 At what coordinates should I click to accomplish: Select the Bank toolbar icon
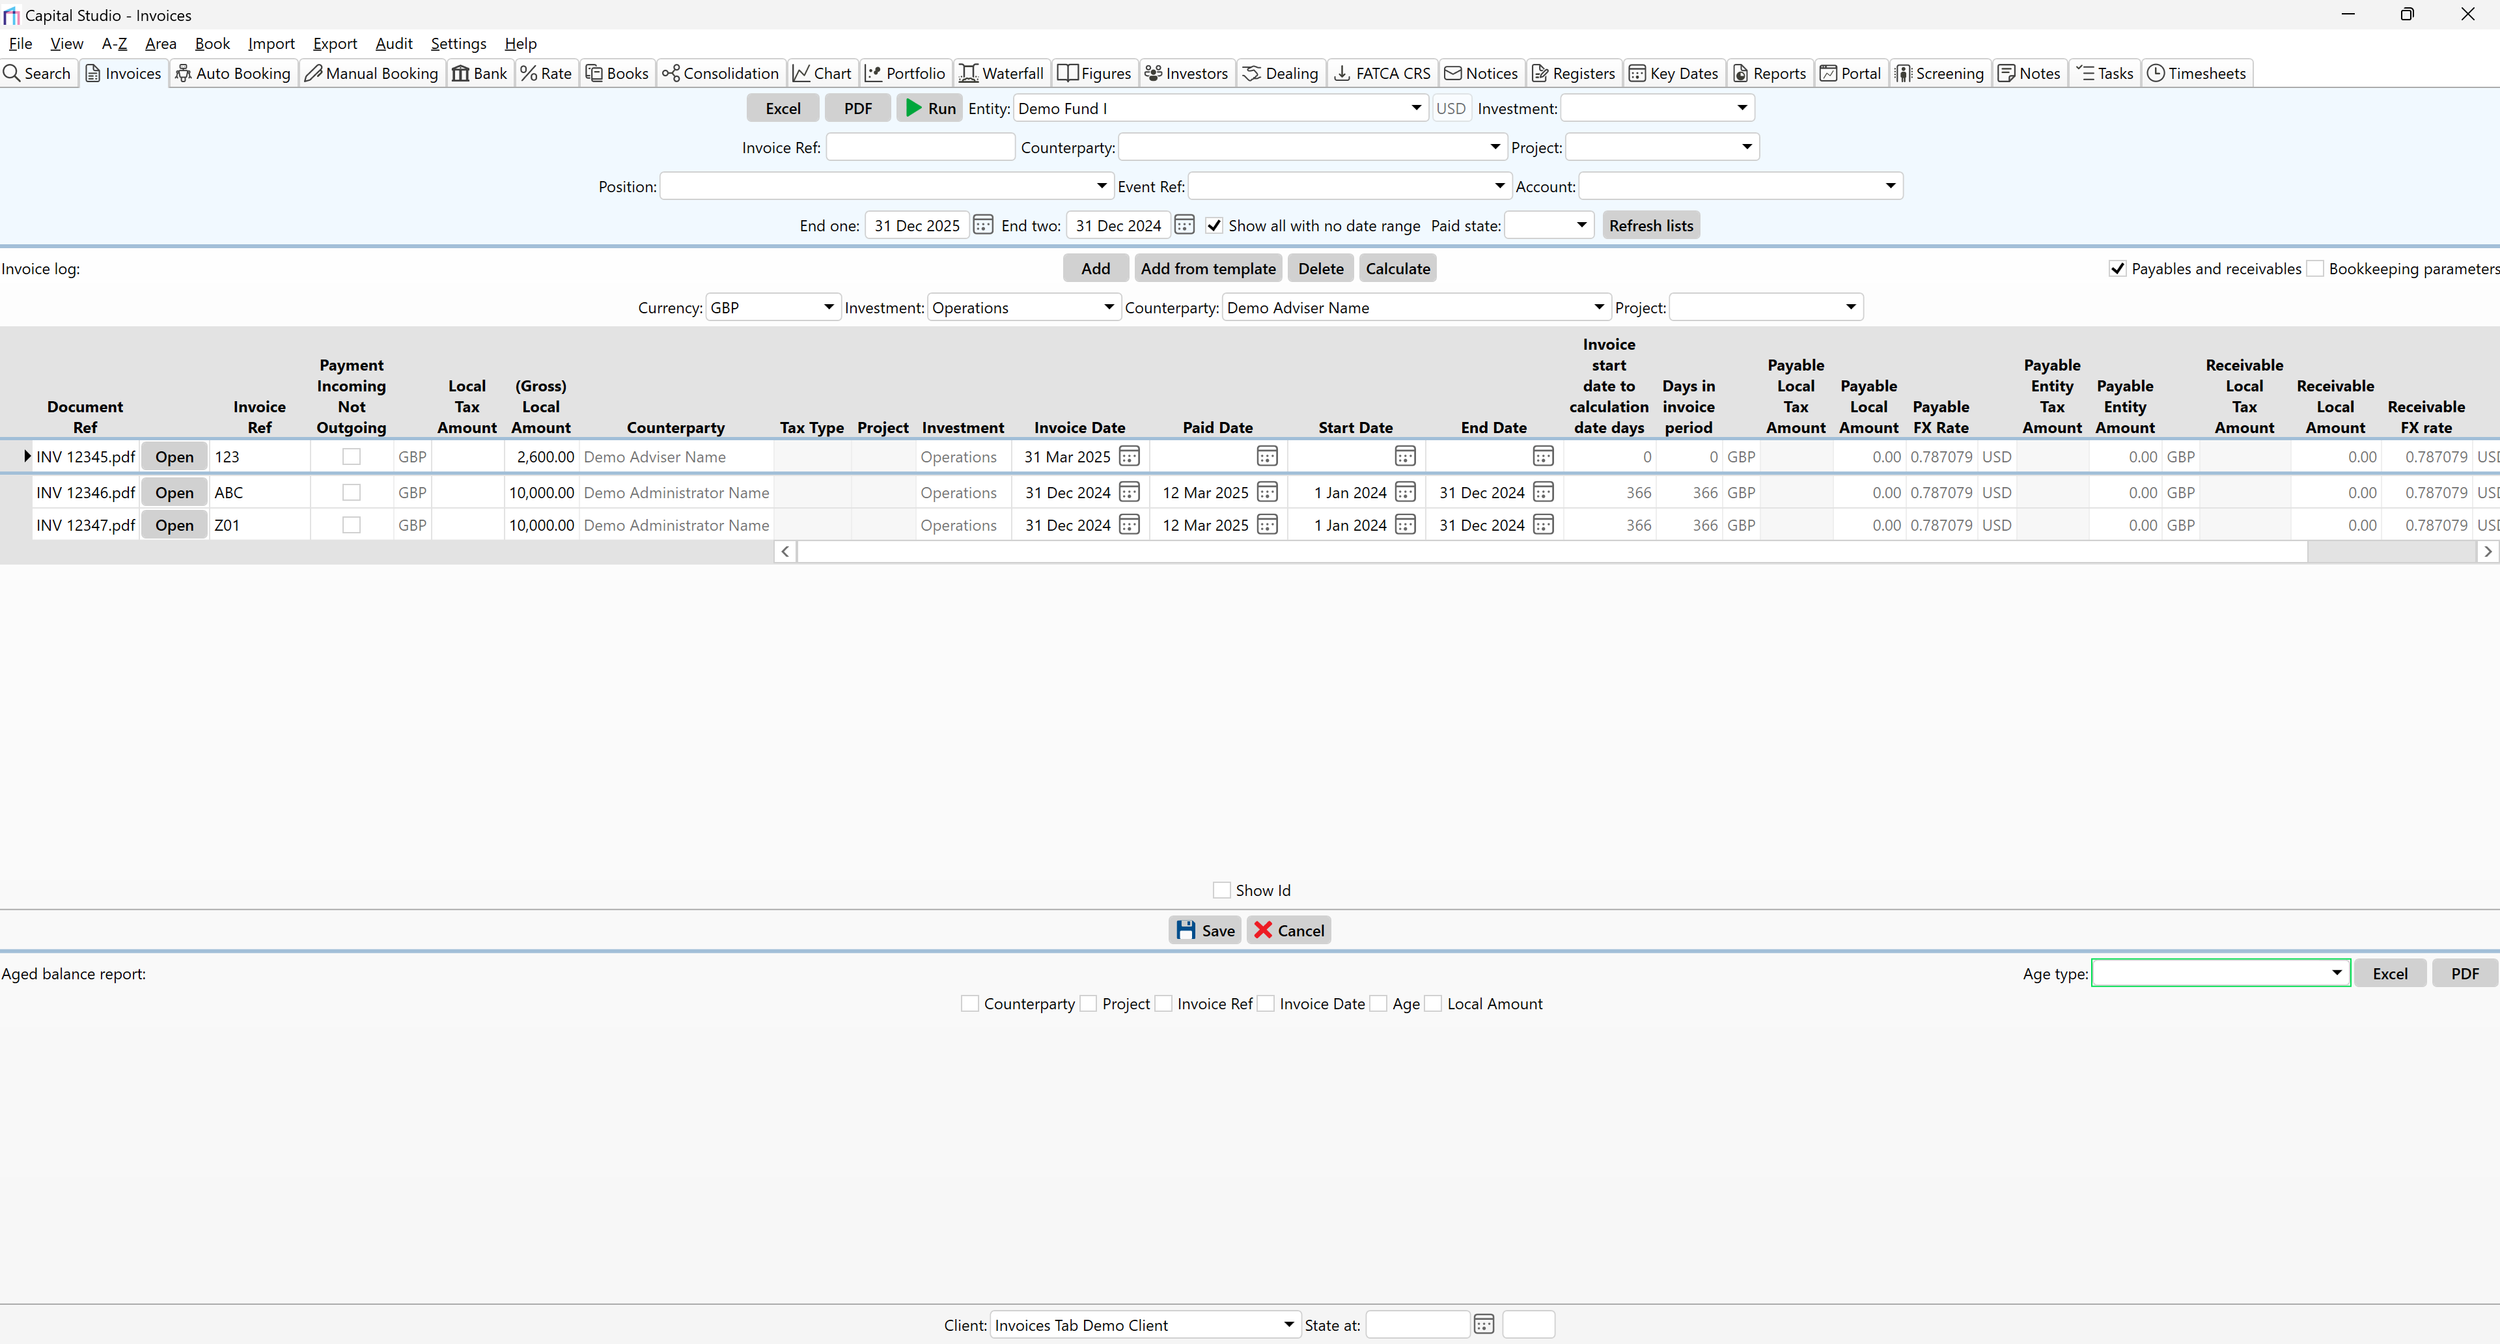coord(480,72)
